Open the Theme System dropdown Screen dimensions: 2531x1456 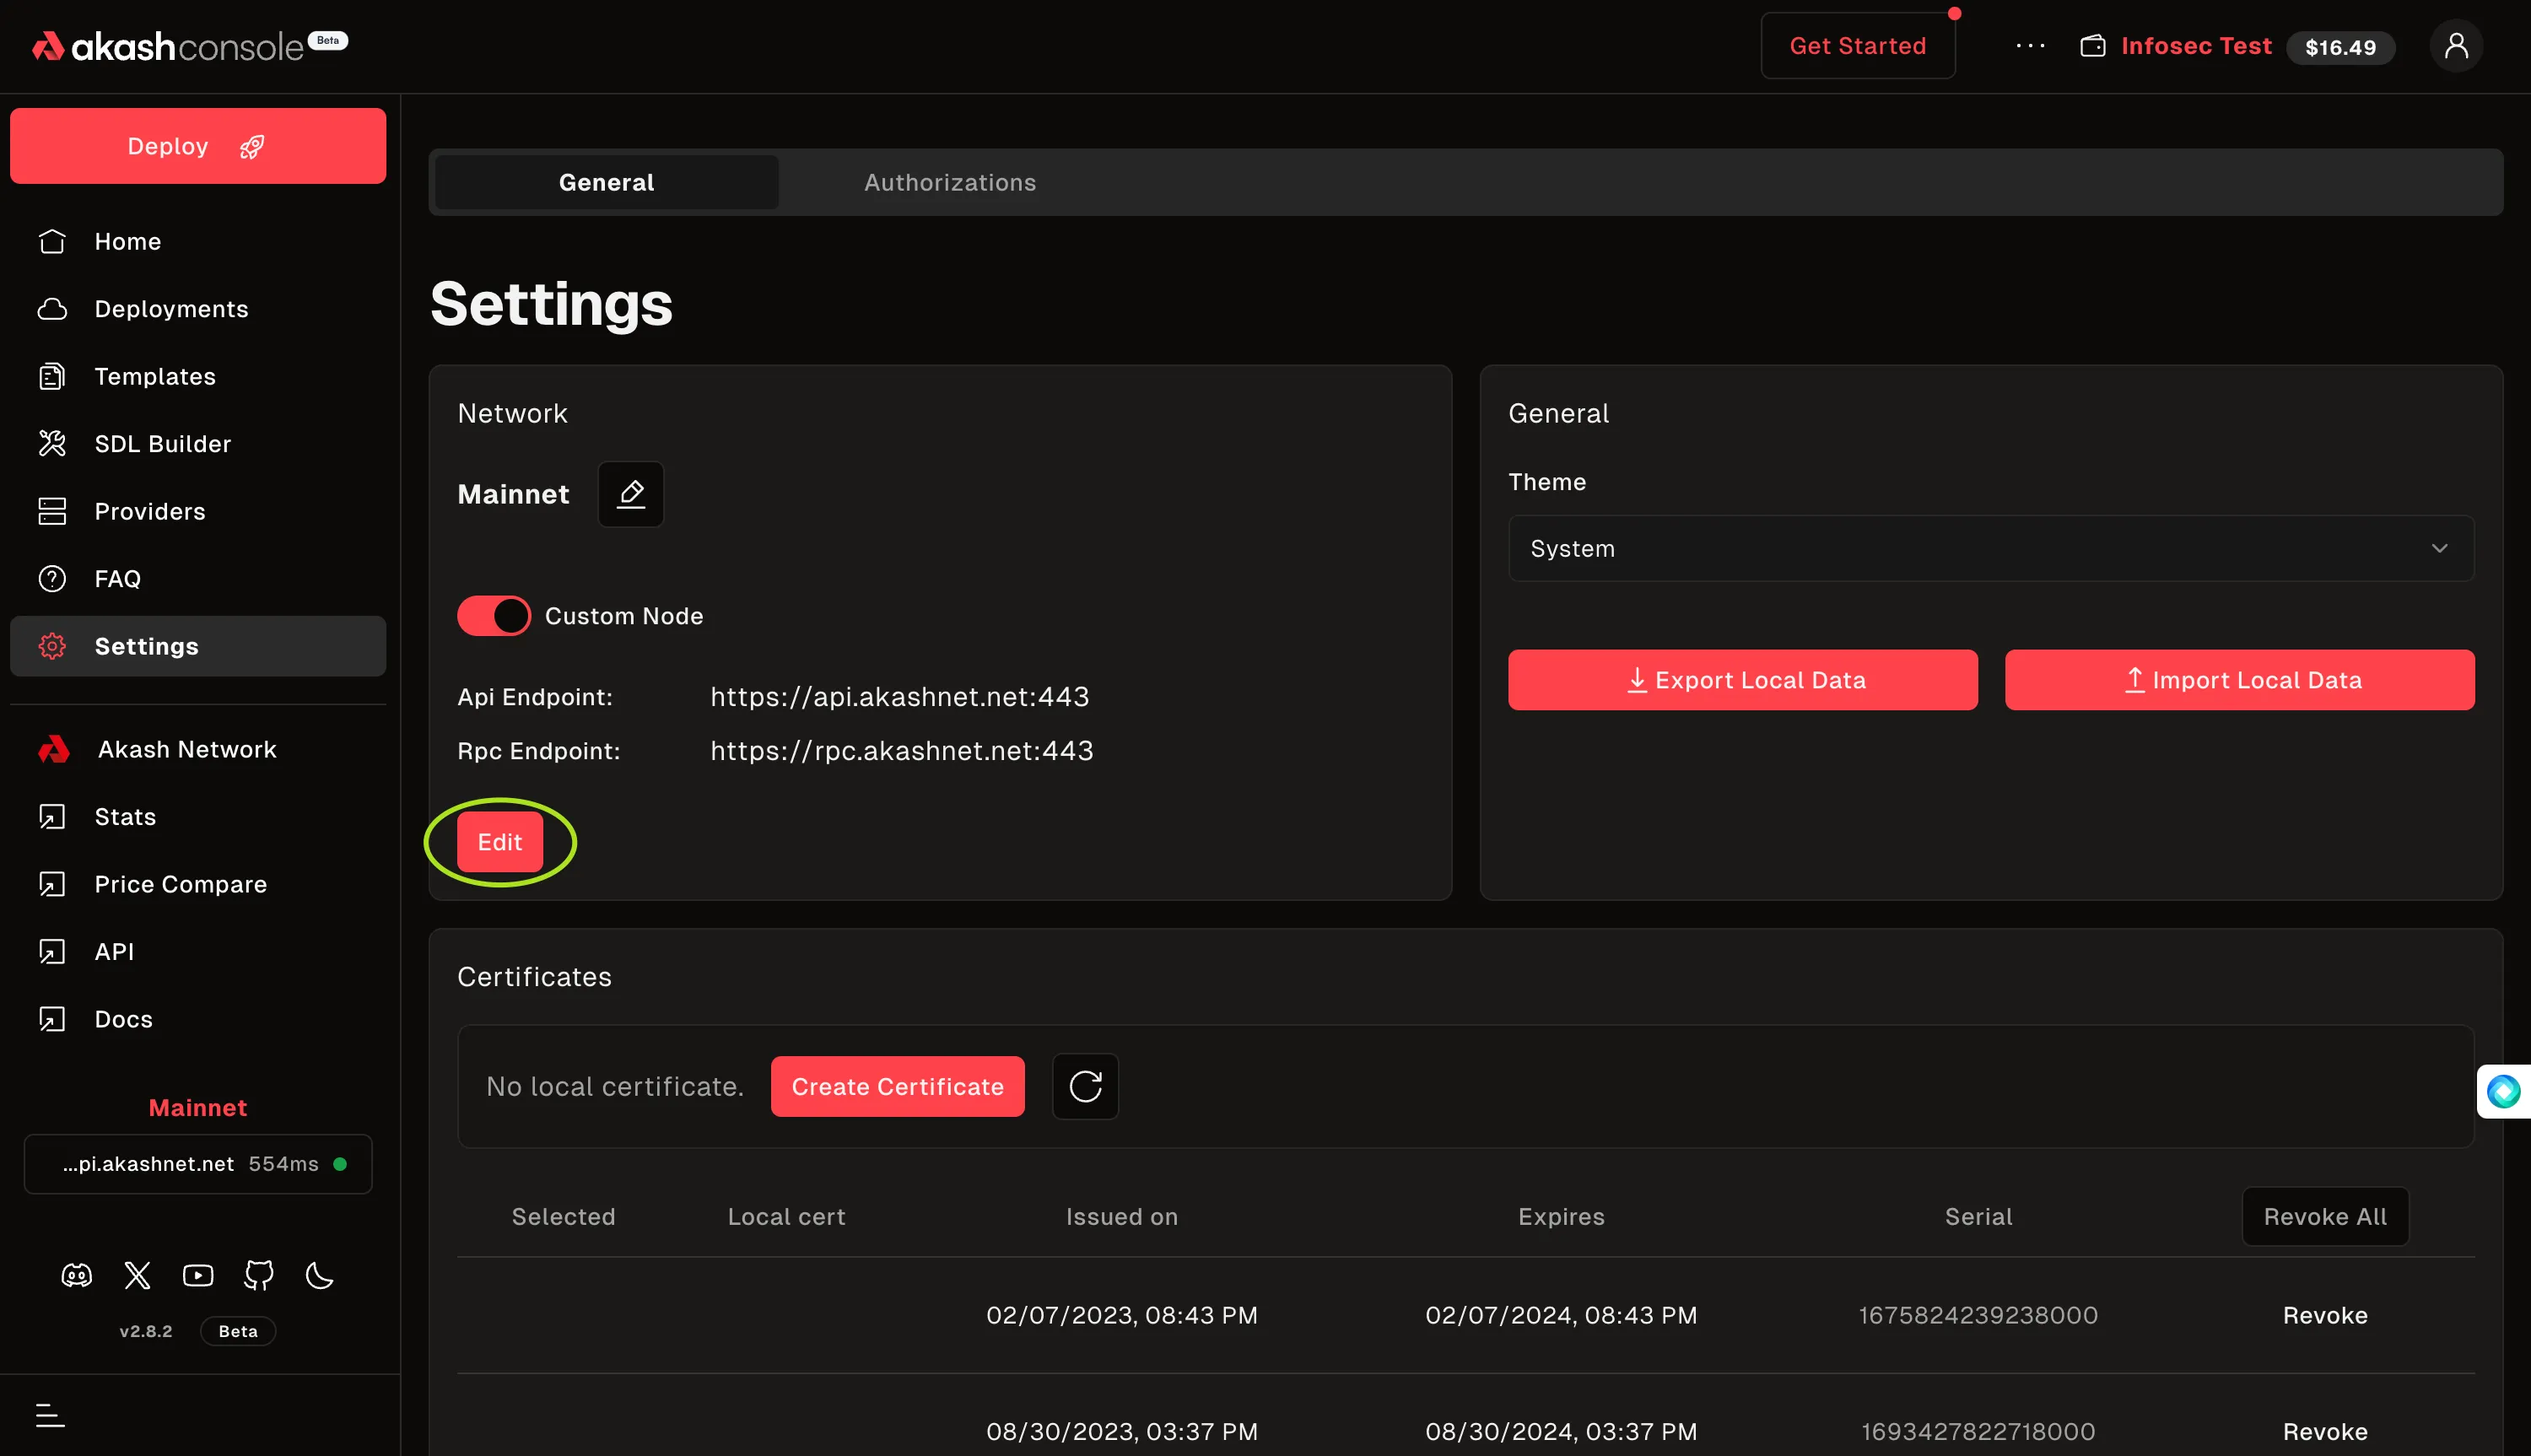tap(1990, 548)
